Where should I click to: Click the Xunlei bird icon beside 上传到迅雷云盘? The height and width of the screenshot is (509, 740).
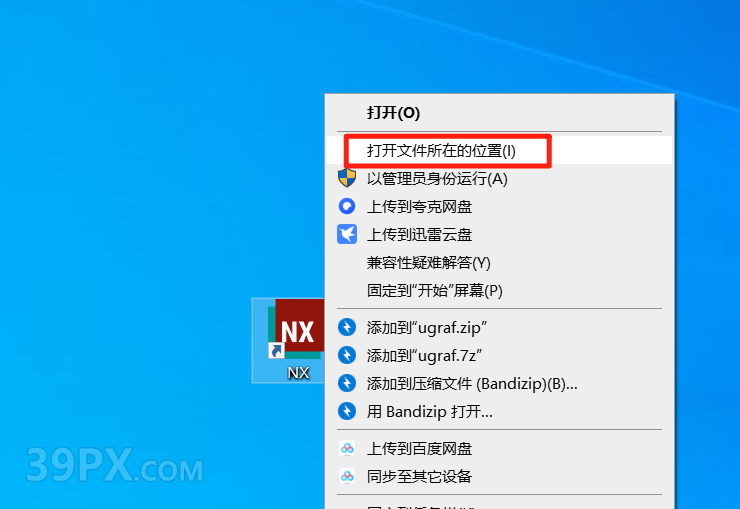(x=347, y=234)
